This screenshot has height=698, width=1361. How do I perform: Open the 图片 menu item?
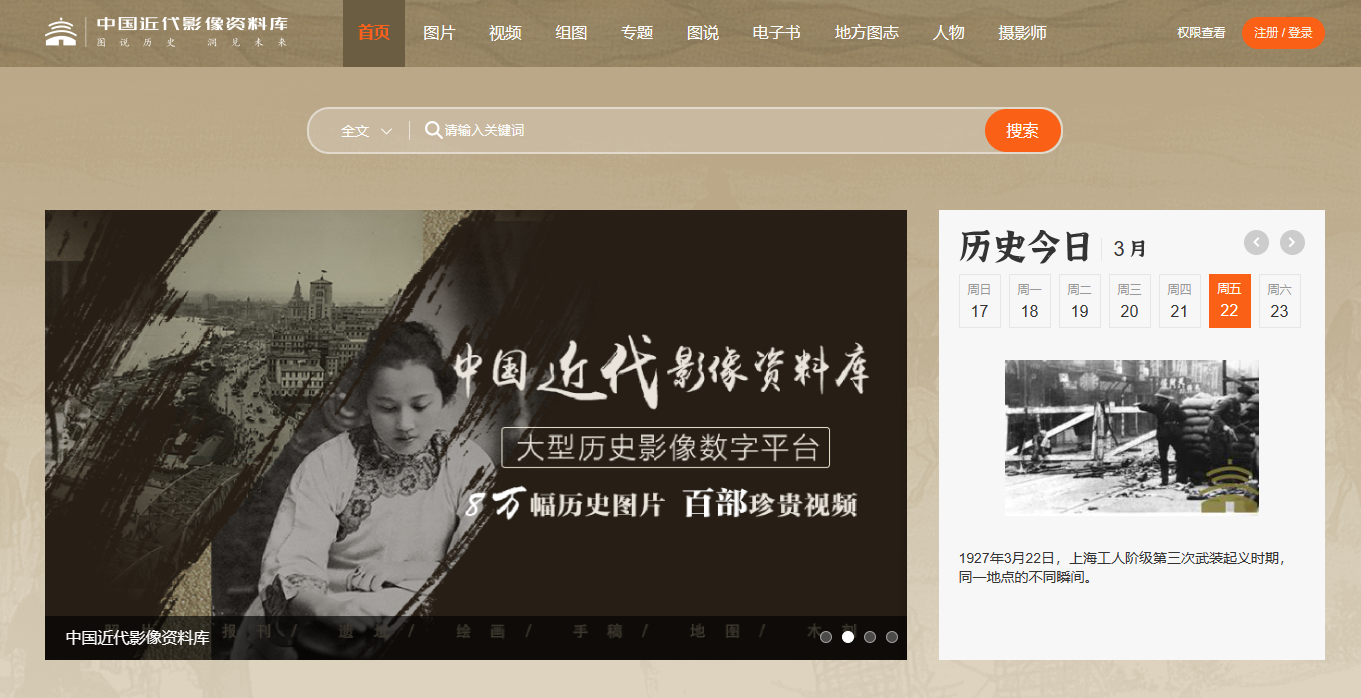(439, 33)
